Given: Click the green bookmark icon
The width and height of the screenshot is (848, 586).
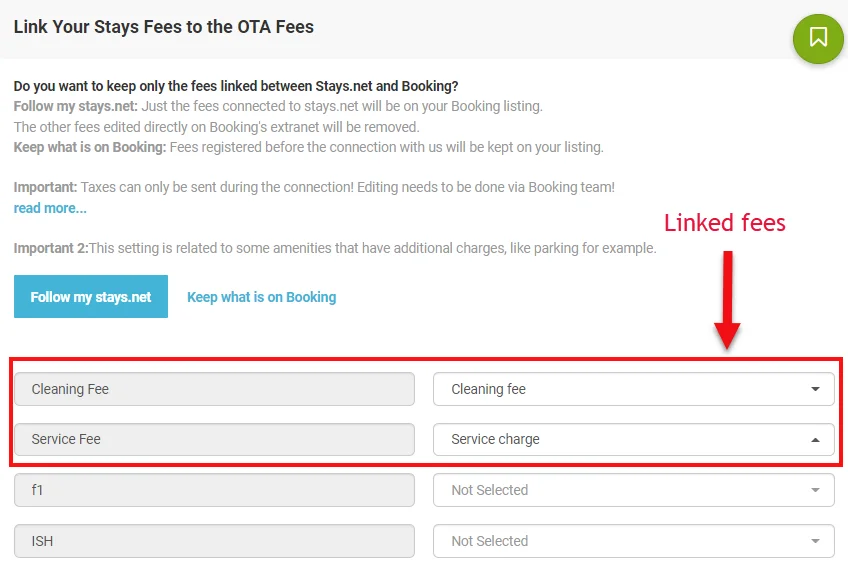Looking at the screenshot, I should point(818,38).
